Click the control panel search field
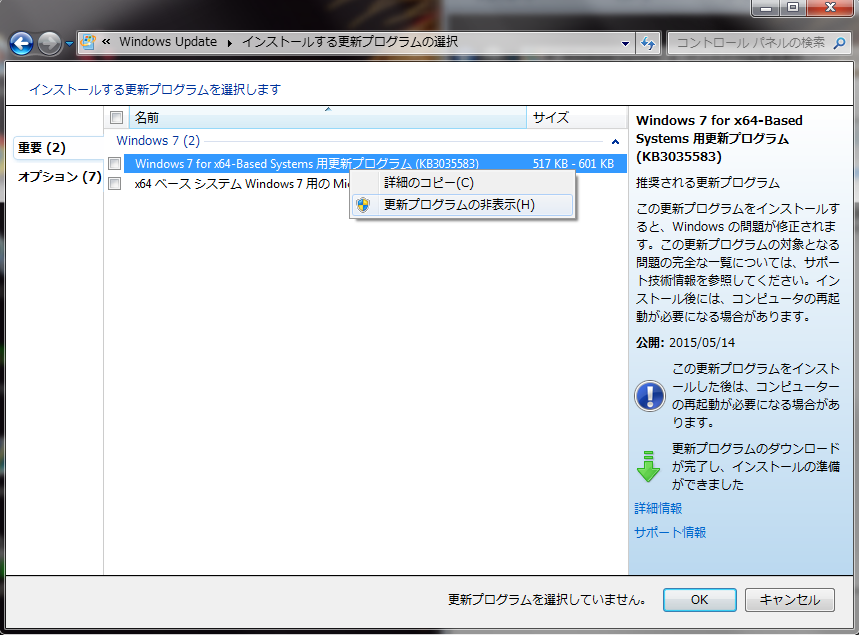Screen dimensions: 859x635 click(750, 43)
